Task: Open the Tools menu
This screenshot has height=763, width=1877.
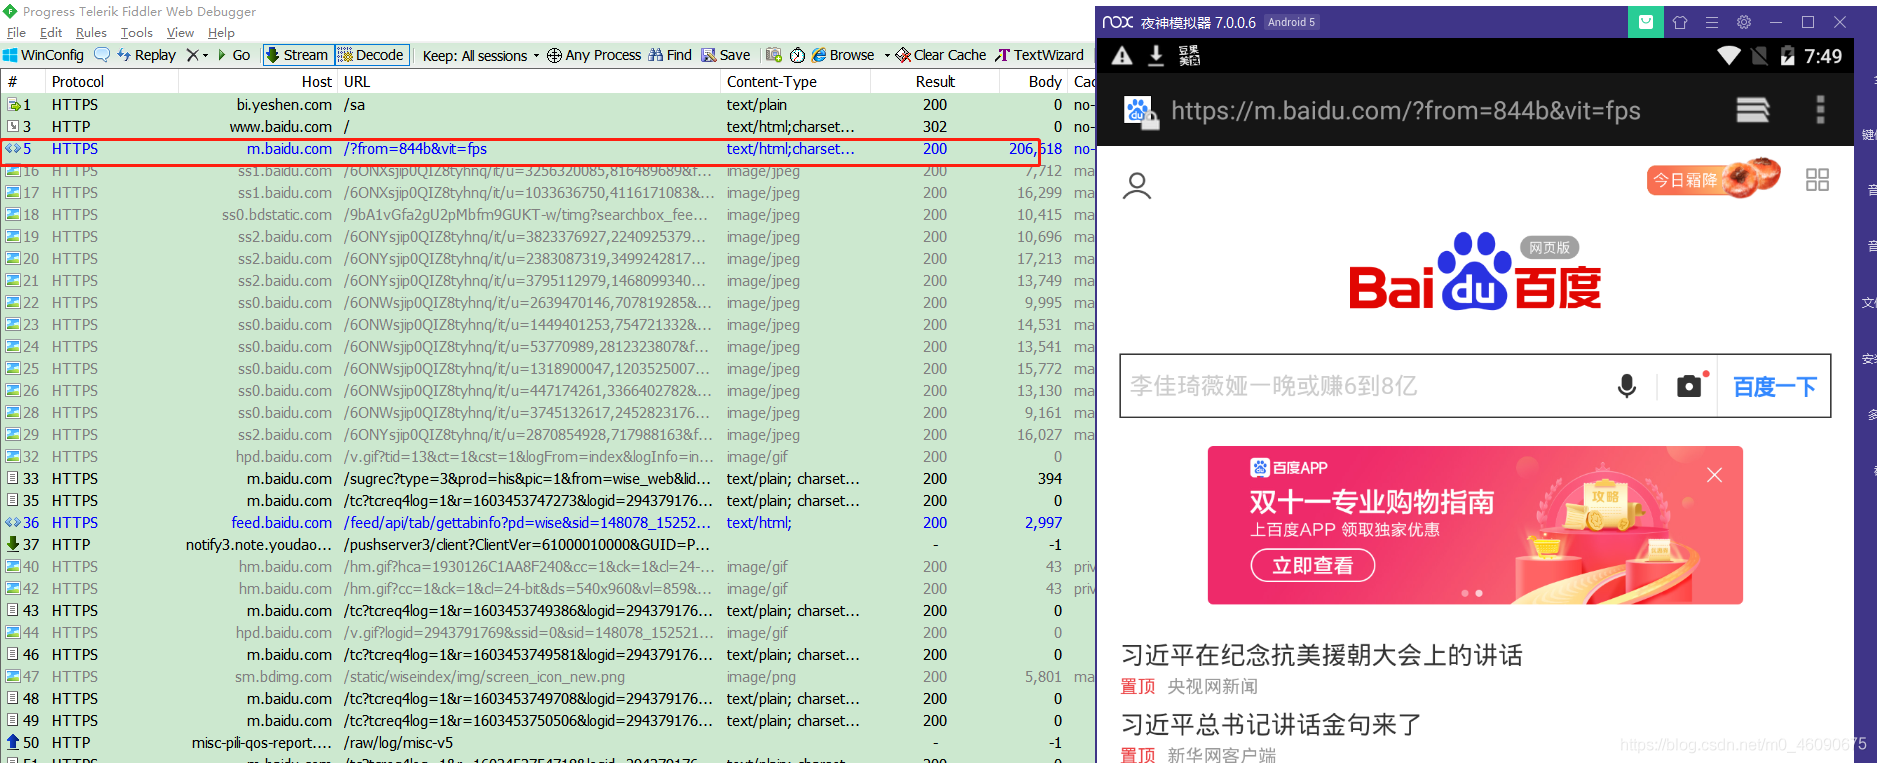Action: tap(137, 33)
